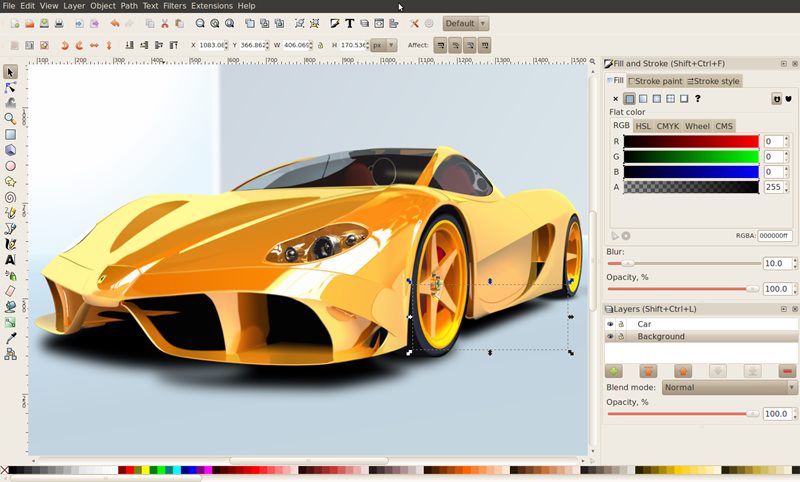This screenshot has width=800, height=482.
Task: Switch to CMYK color tab
Action: (668, 126)
